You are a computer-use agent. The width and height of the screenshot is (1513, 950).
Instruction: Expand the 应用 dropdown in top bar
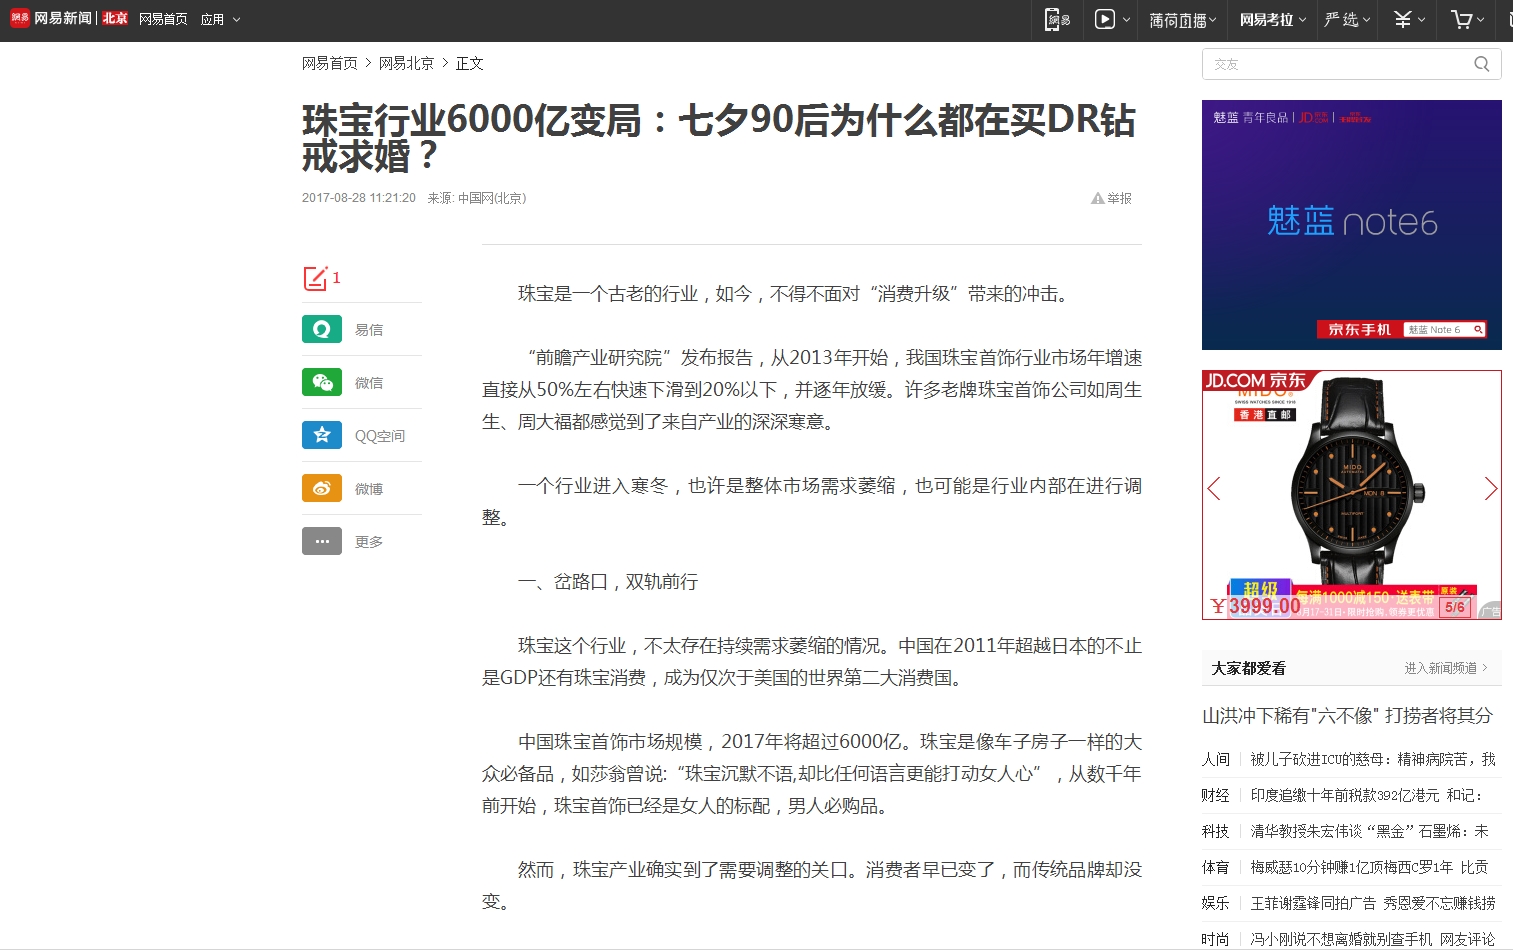coord(220,19)
